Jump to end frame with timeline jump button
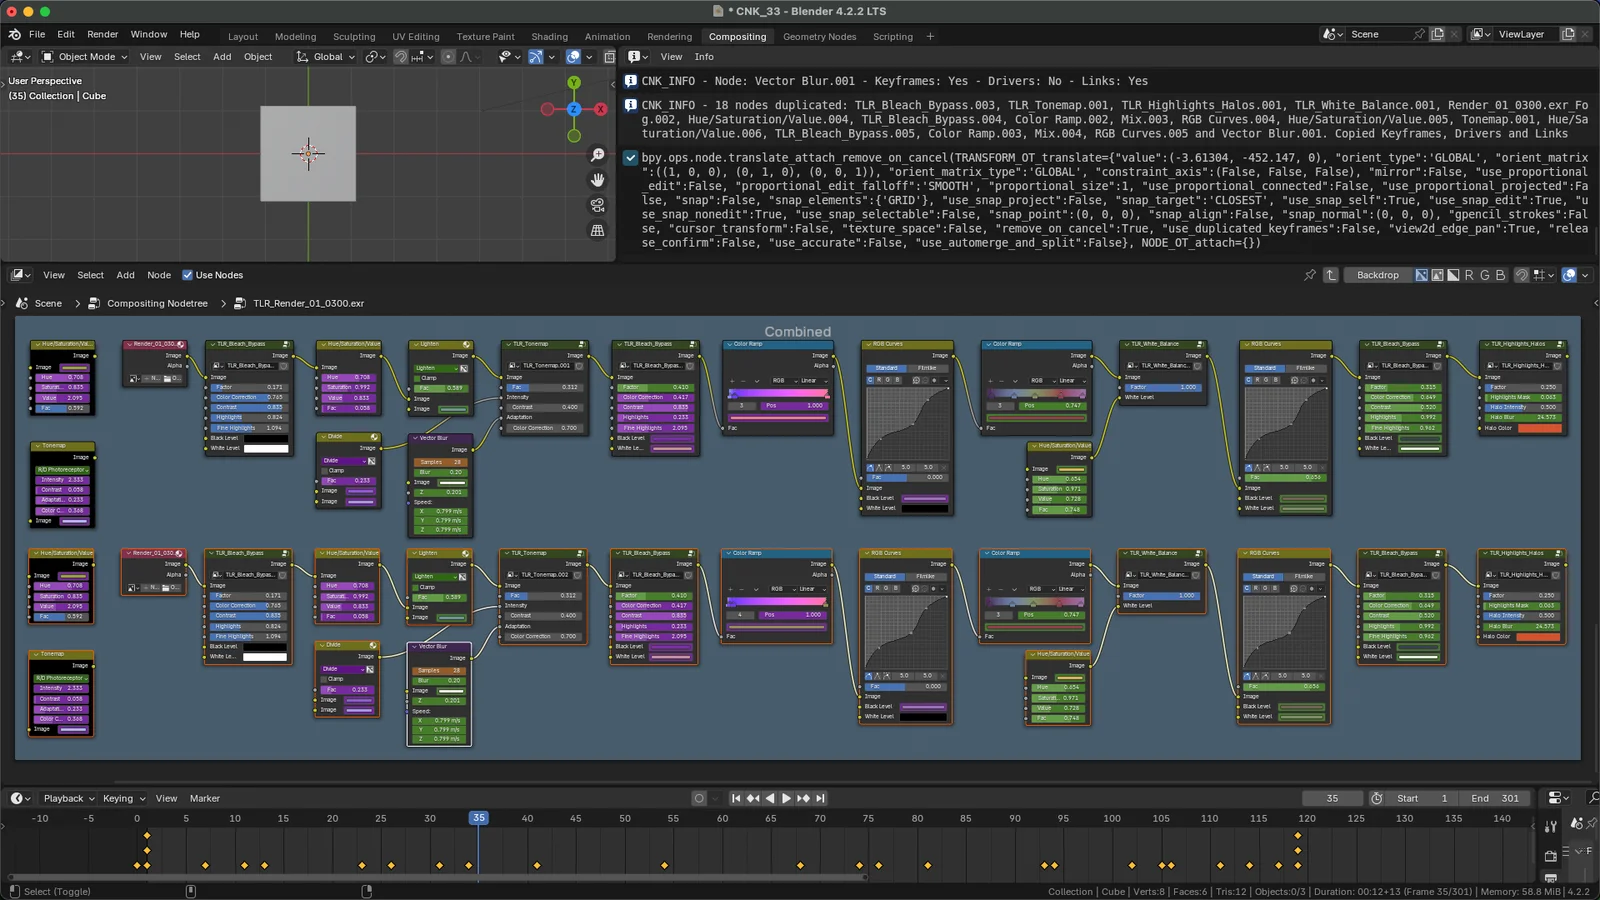1600x900 pixels. pyautogui.click(x=820, y=798)
